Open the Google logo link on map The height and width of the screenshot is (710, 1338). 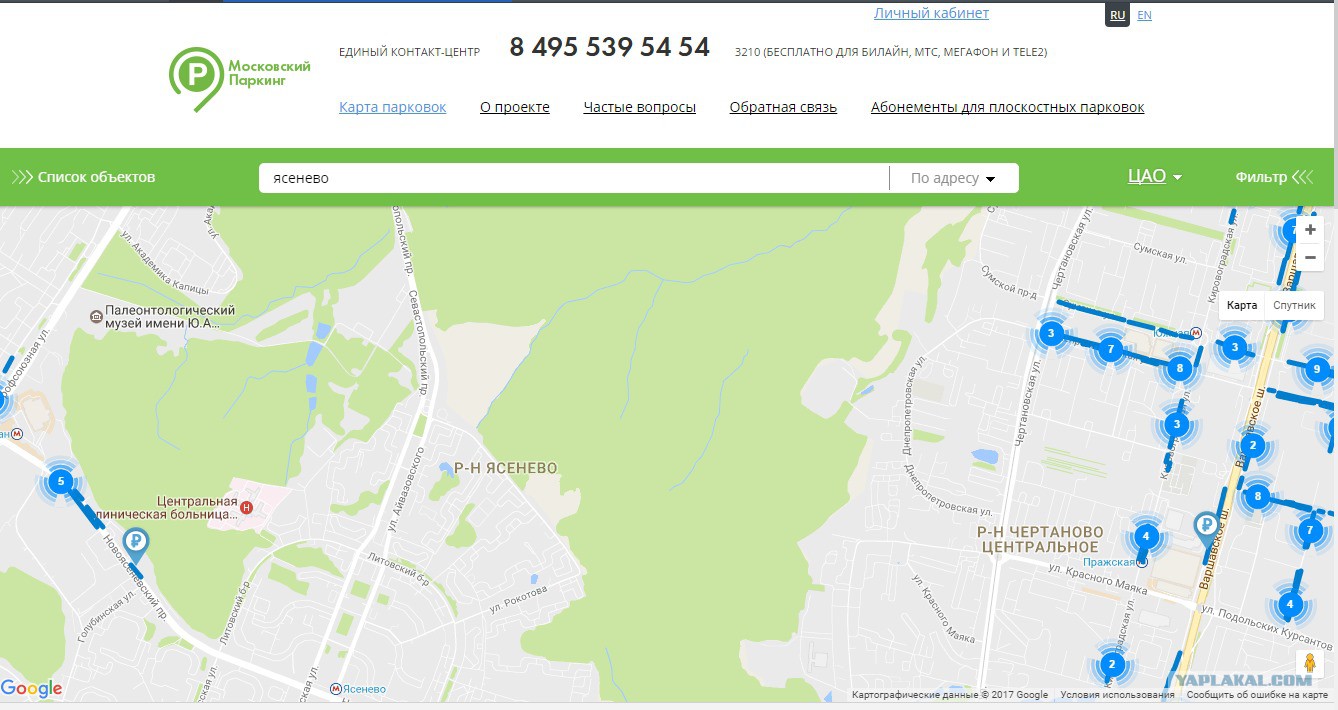(32, 688)
